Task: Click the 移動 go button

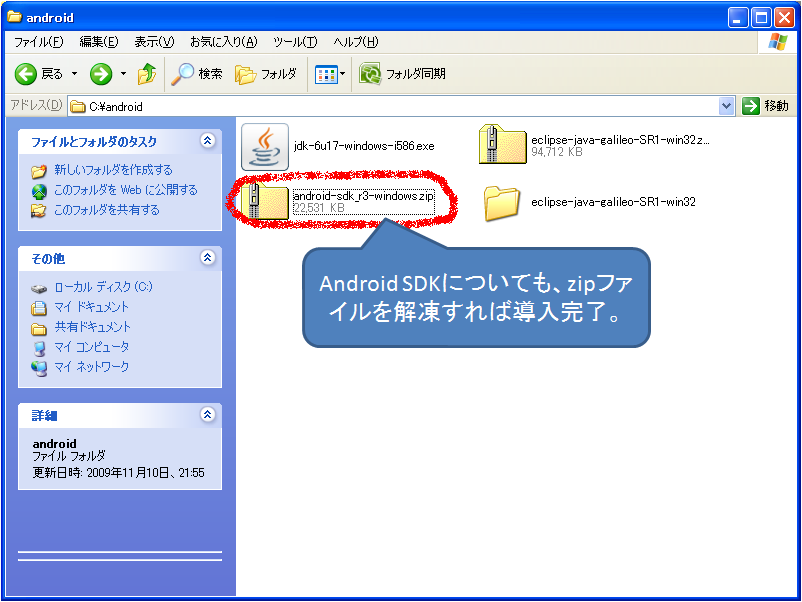Action: point(766,106)
